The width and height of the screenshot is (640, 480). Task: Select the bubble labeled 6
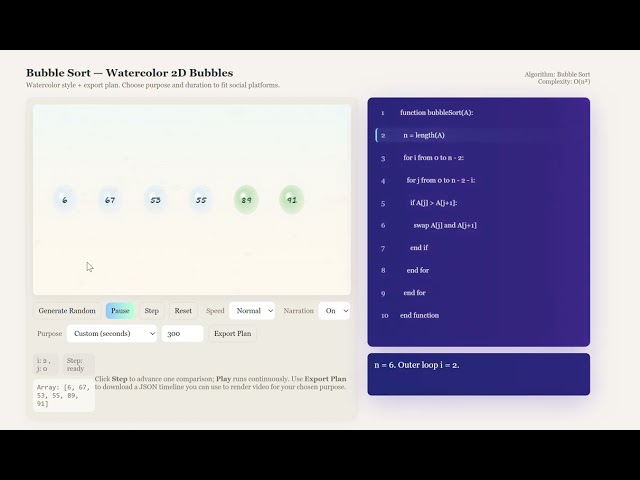pos(64,200)
